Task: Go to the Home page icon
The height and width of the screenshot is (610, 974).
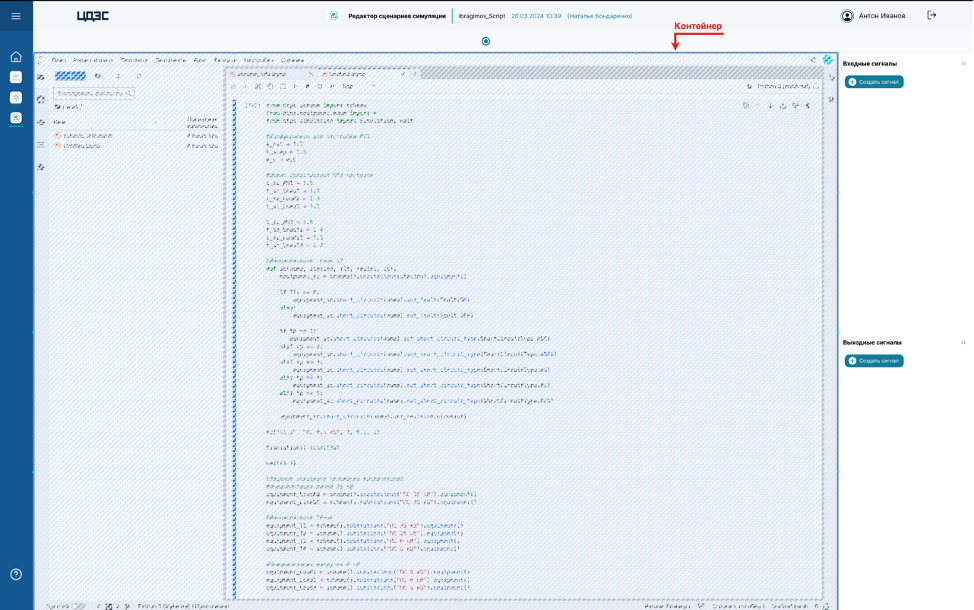Action: point(16,57)
